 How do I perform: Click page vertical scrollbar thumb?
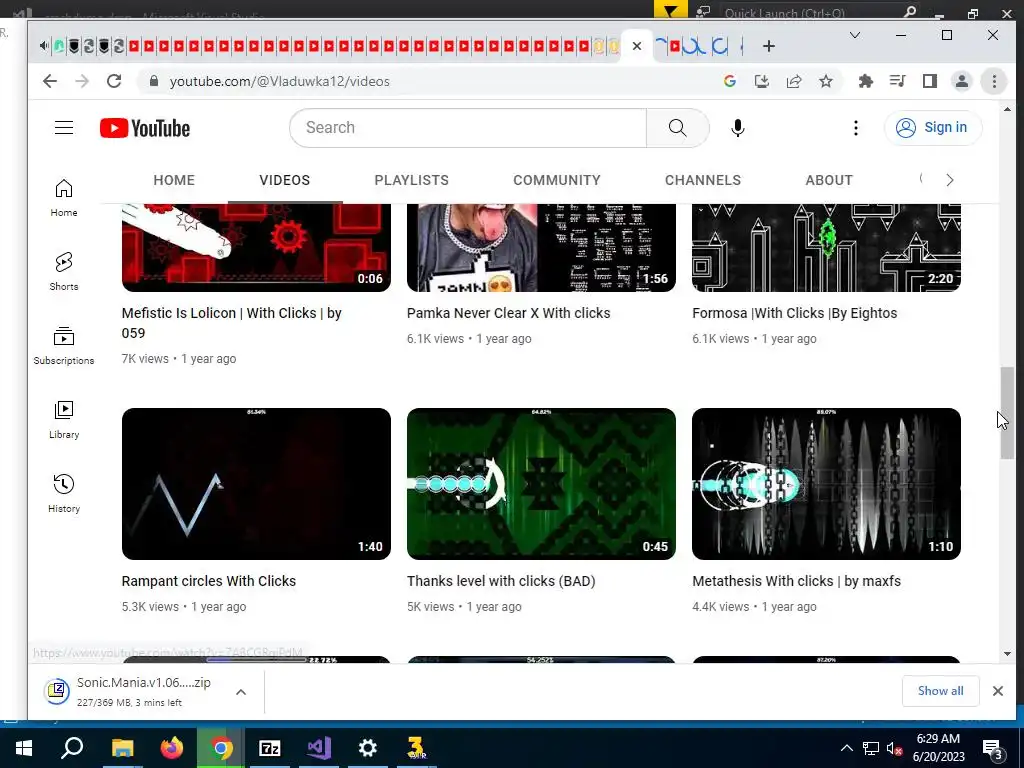point(1007,413)
